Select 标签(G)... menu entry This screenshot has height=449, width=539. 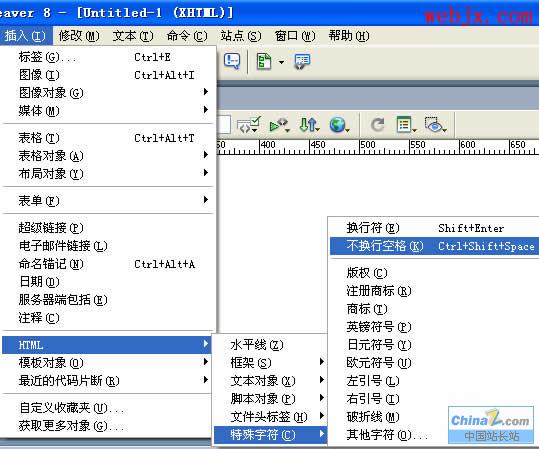(x=108, y=57)
